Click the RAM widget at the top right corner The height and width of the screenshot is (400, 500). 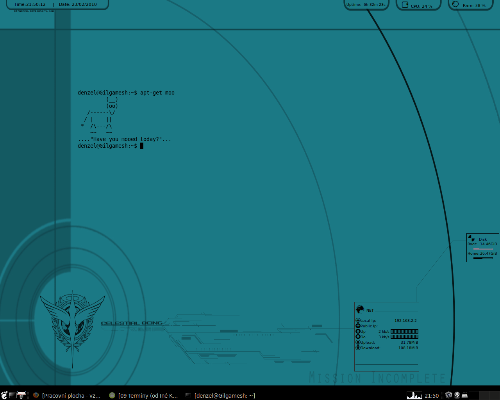pyautogui.click(x=471, y=5)
